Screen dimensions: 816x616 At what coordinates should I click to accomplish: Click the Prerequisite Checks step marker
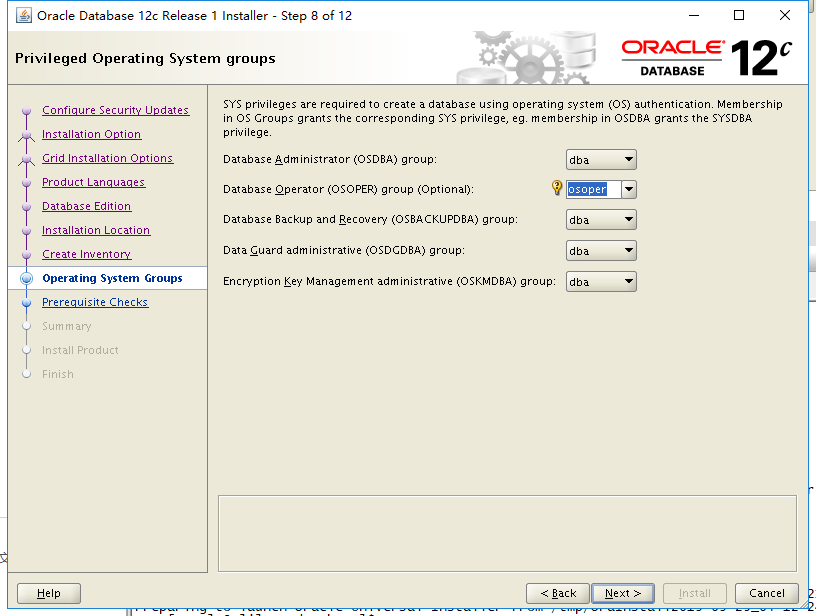[x=27, y=302]
